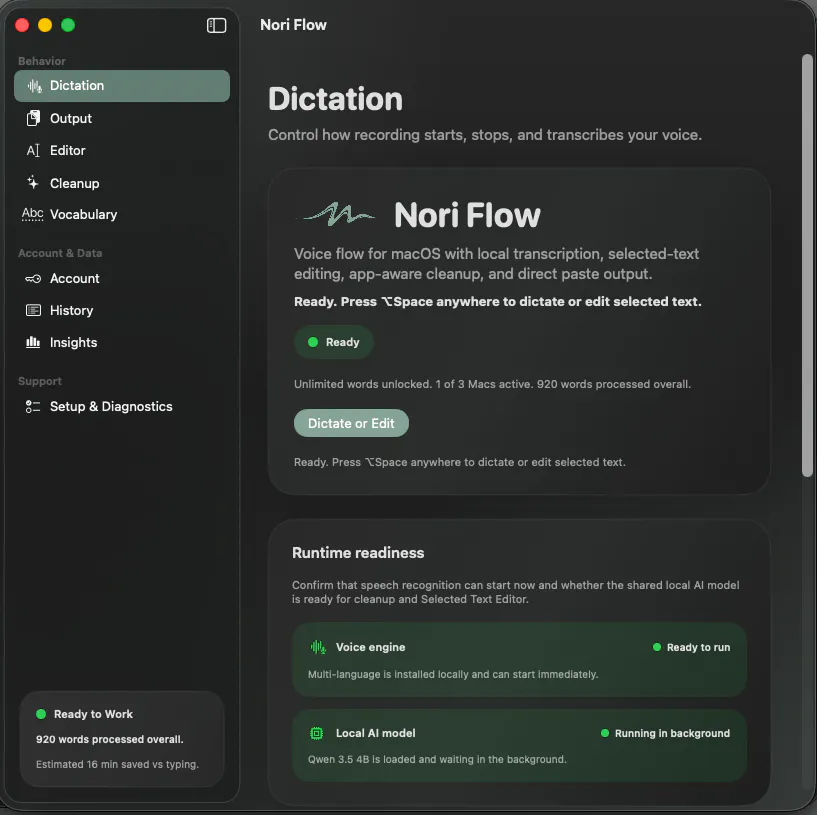The width and height of the screenshot is (817, 815).
Task: Click "920 words processed overall." in sidebar
Action: click(x=109, y=739)
